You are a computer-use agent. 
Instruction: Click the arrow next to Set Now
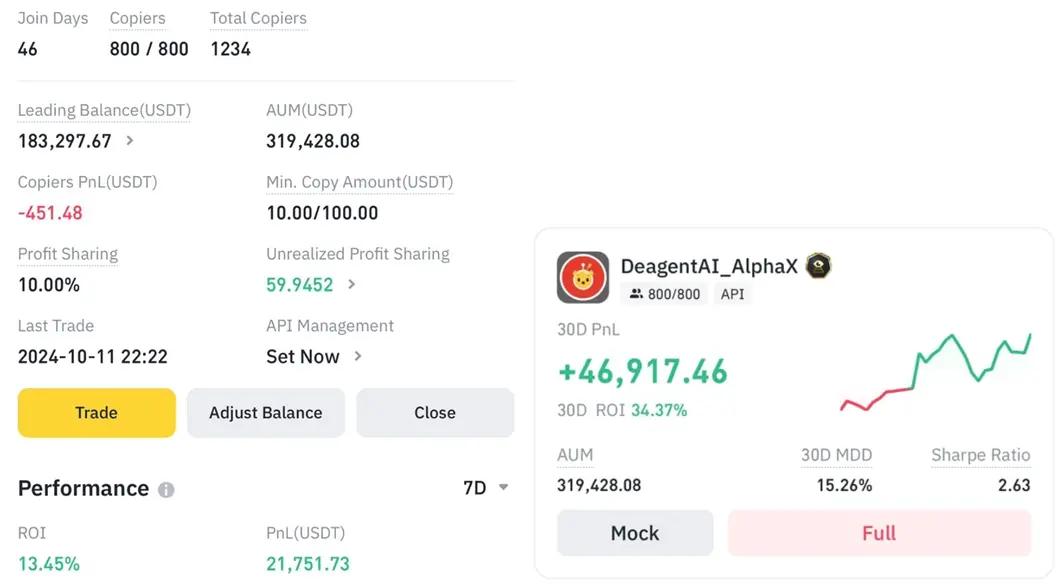[x=358, y=357]
